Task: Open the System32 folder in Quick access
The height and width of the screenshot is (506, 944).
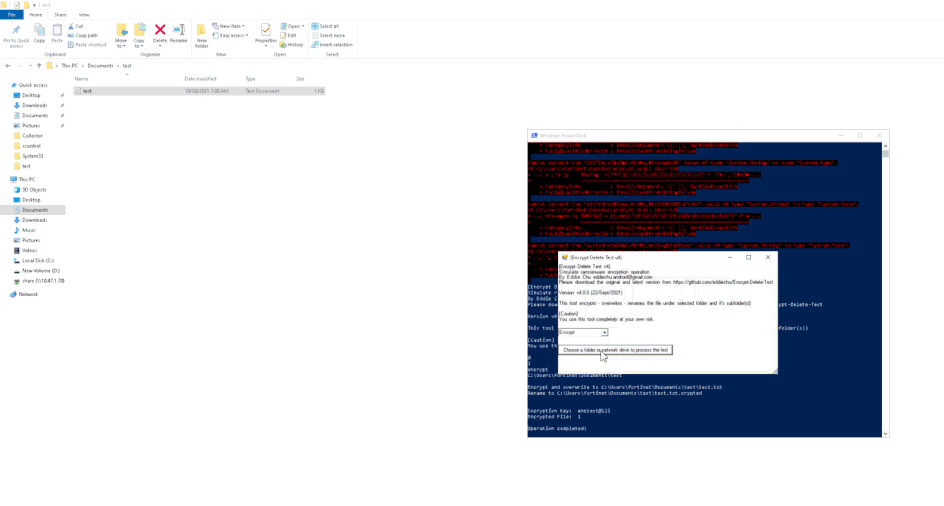Action: [28, 156]
